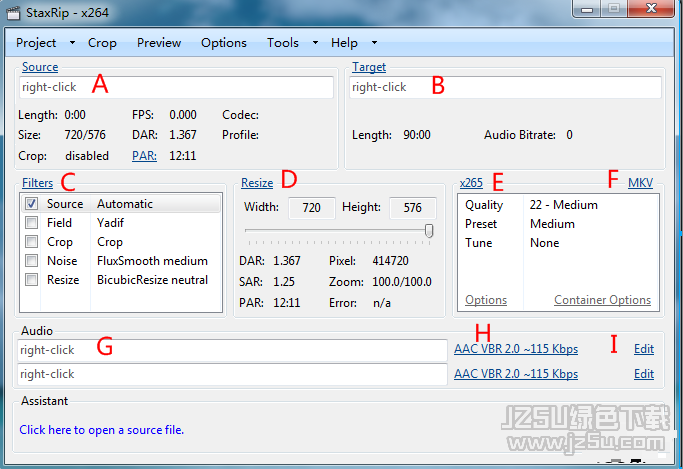Select the Quality 22 - Medium row
This screenshot has height=469, width=683.
pyautogui.click(x=558, y=205)
